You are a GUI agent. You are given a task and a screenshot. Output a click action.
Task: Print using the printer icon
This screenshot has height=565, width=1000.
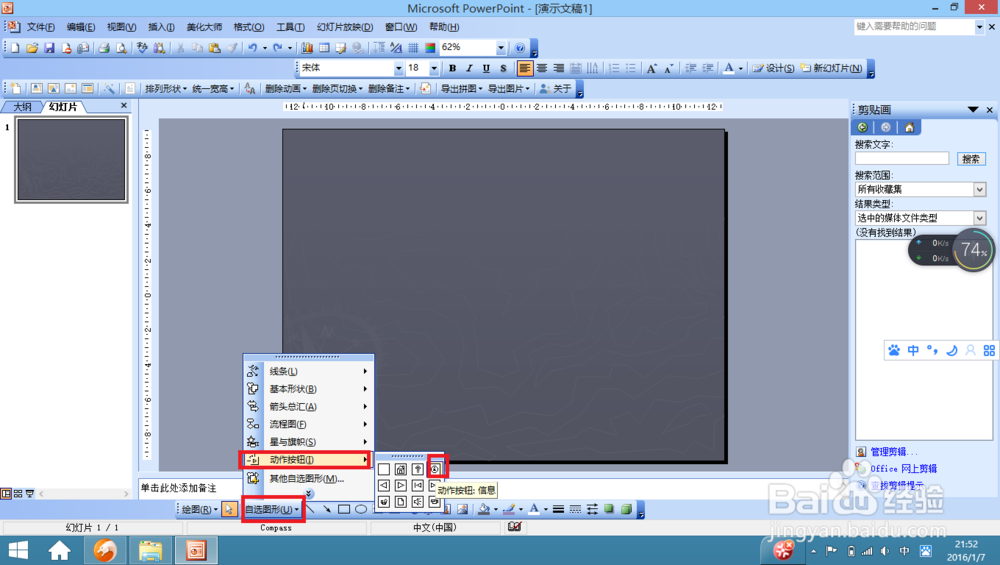click(x=104, y=48)
